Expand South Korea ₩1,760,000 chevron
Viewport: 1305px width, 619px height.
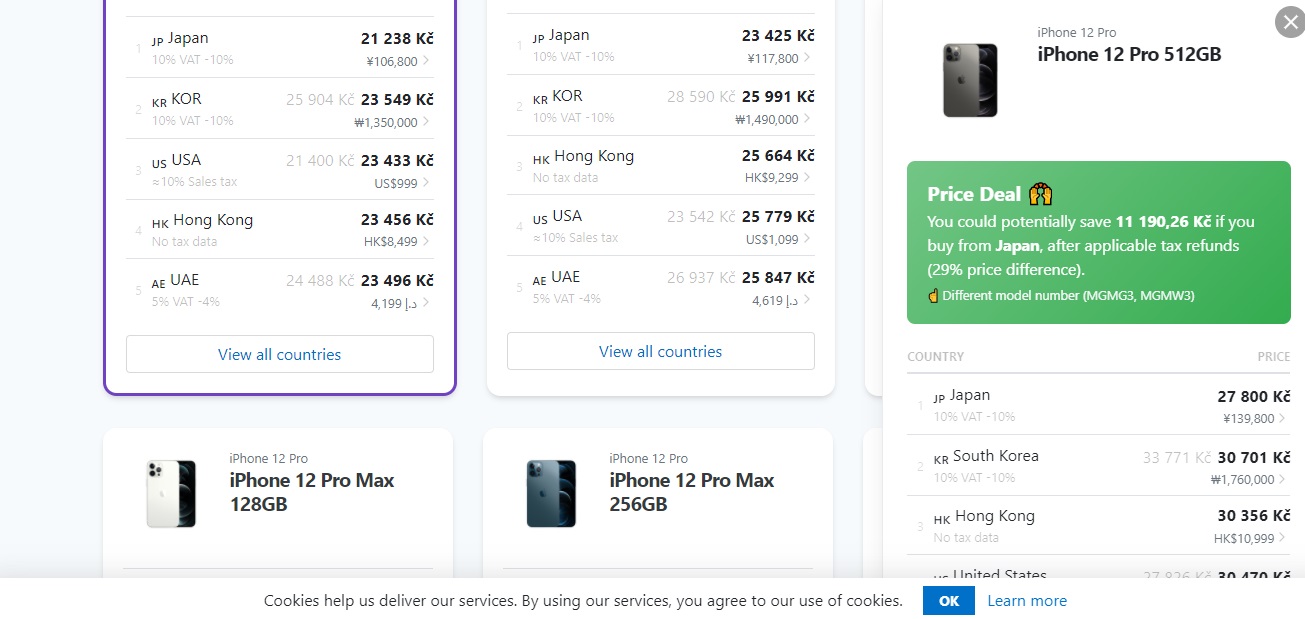click(x=1283, y=479)
